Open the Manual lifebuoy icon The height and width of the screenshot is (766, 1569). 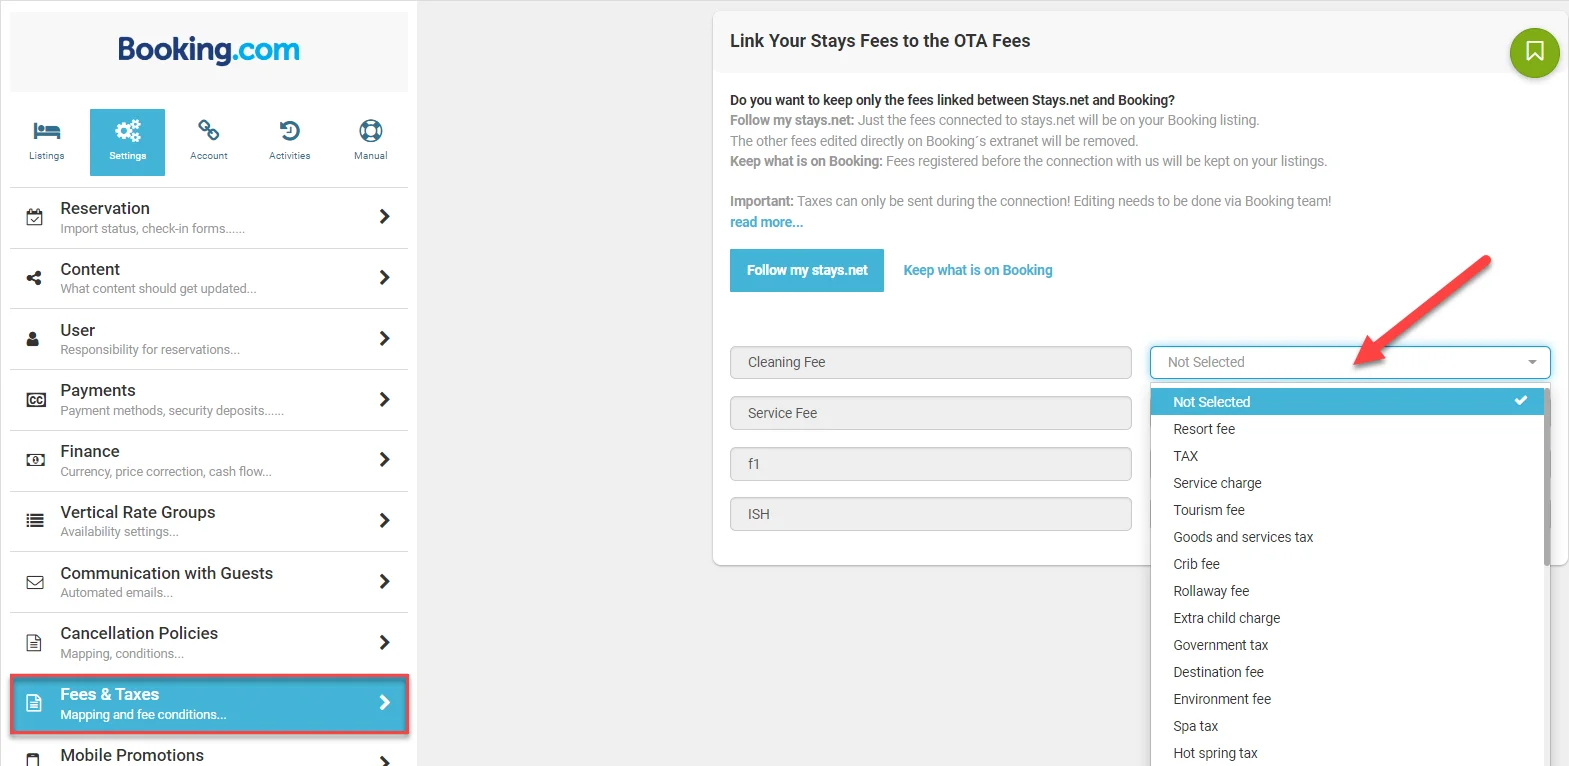point(370,131)
